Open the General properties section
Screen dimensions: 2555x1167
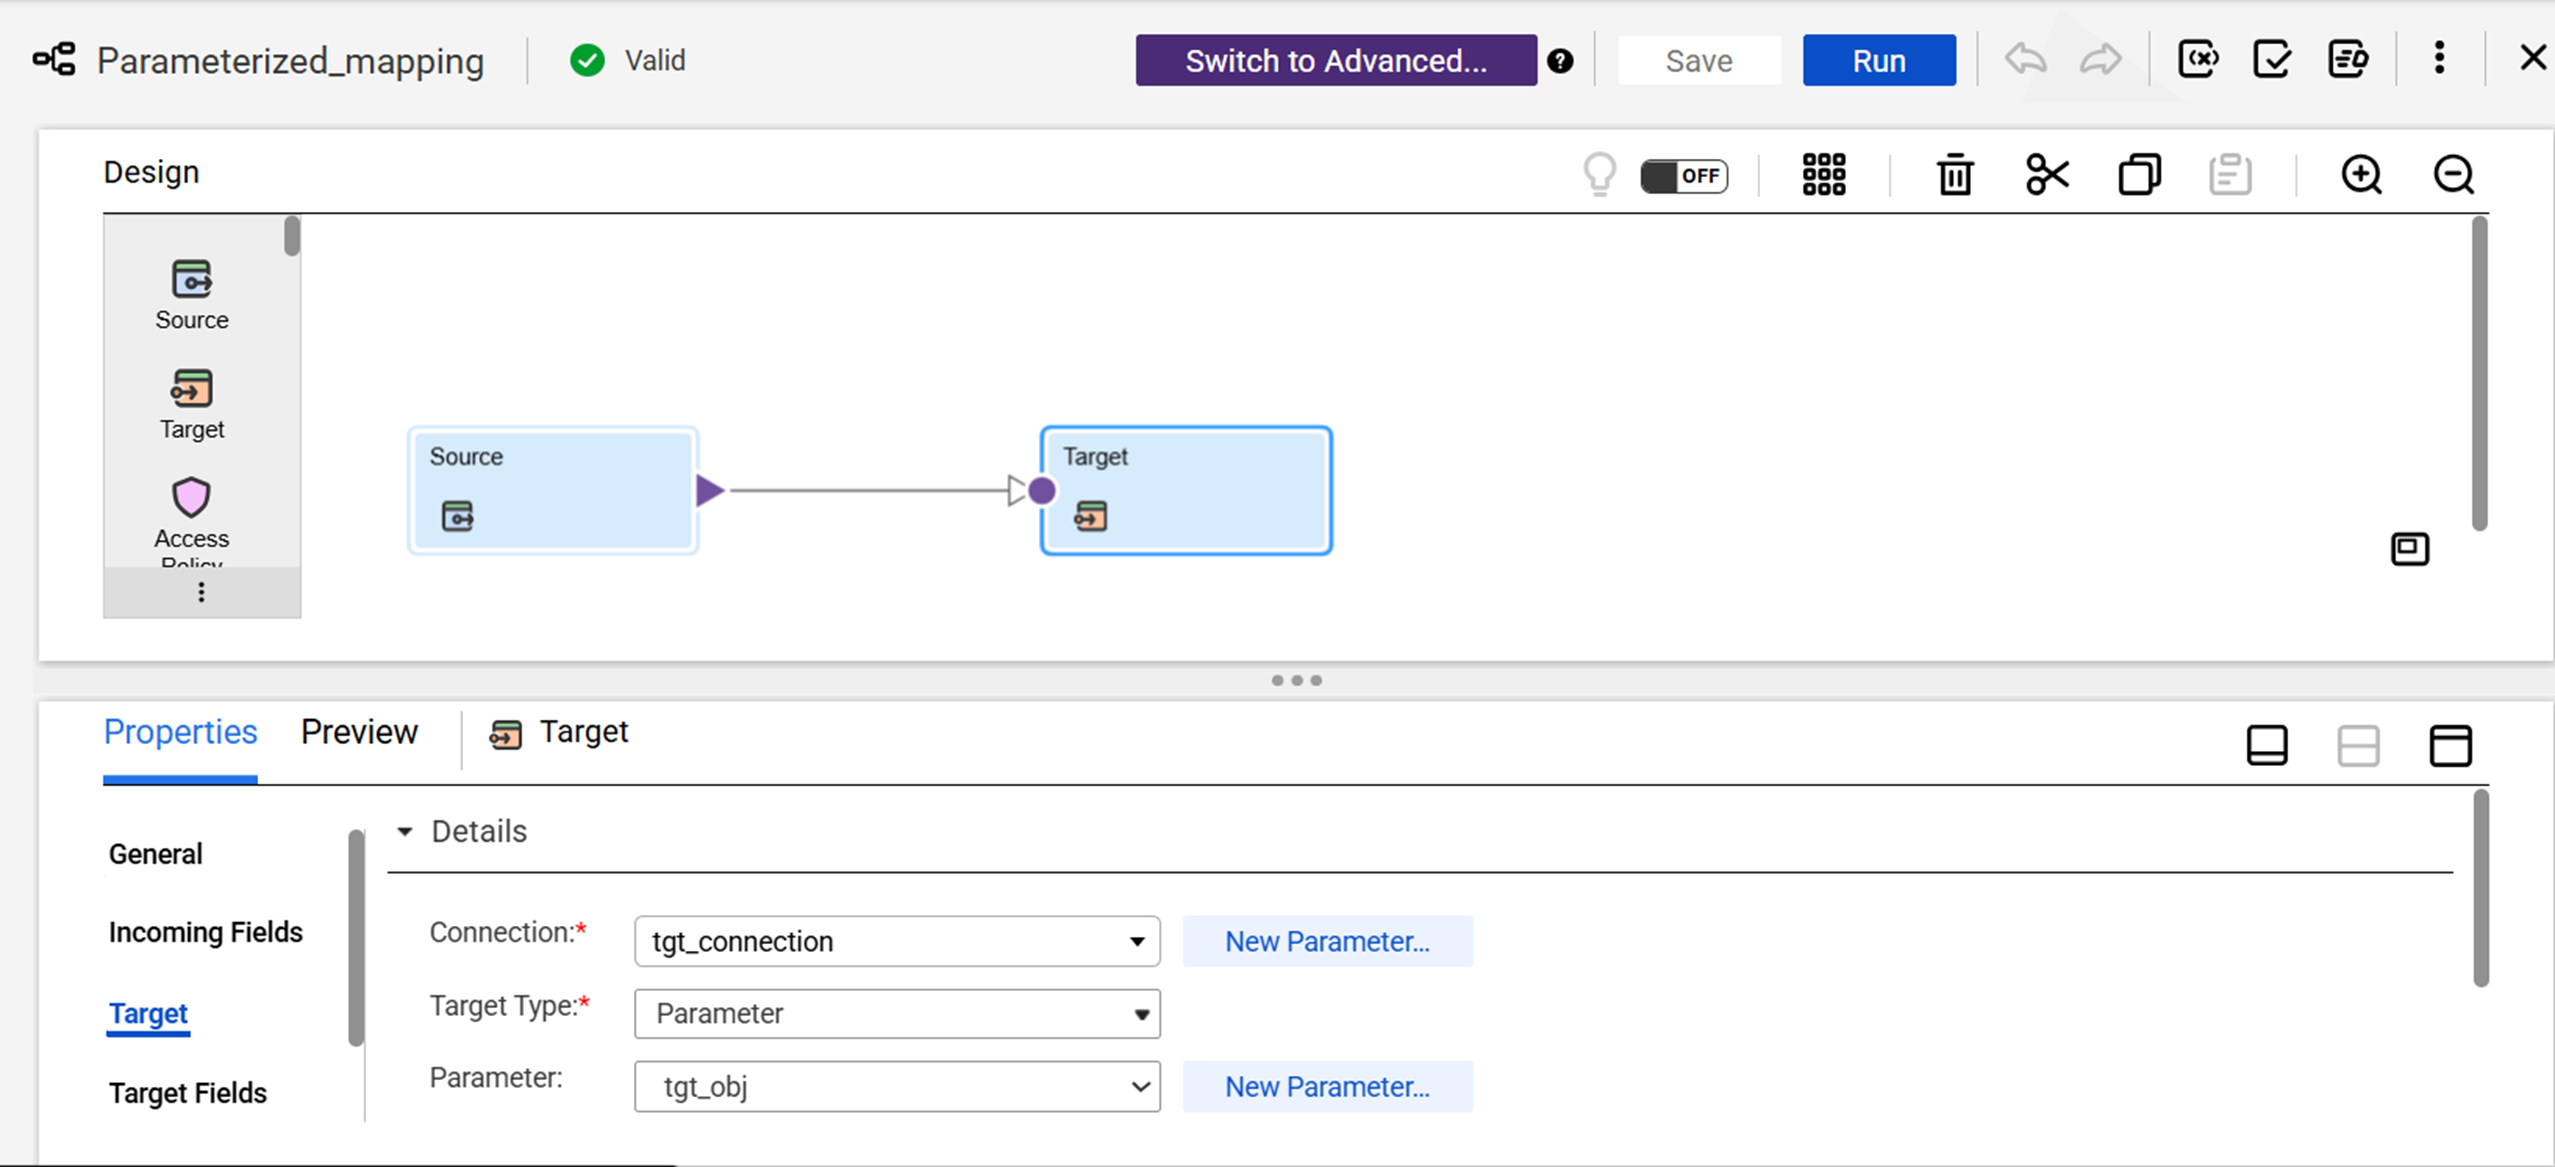pos(156,854)
